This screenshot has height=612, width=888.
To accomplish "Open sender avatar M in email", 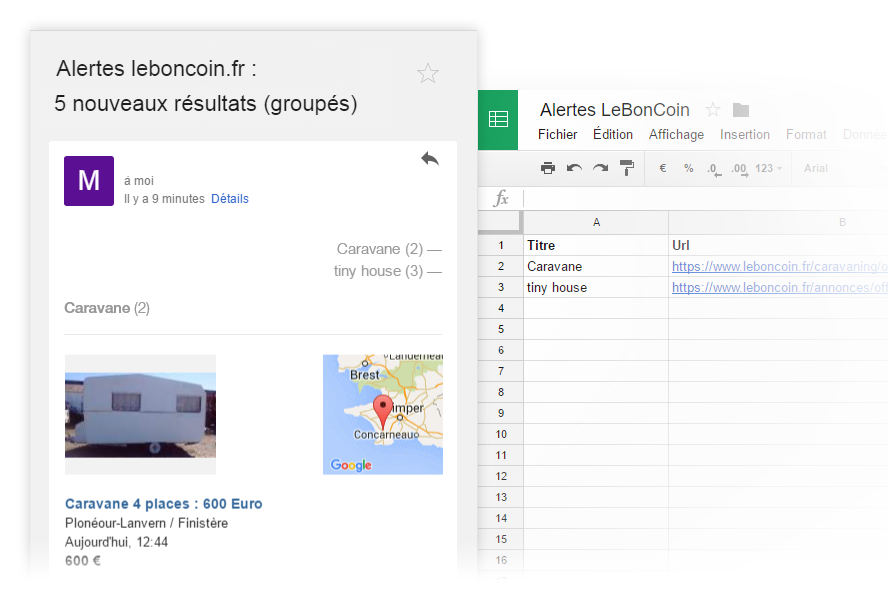I will coord(89,181).
